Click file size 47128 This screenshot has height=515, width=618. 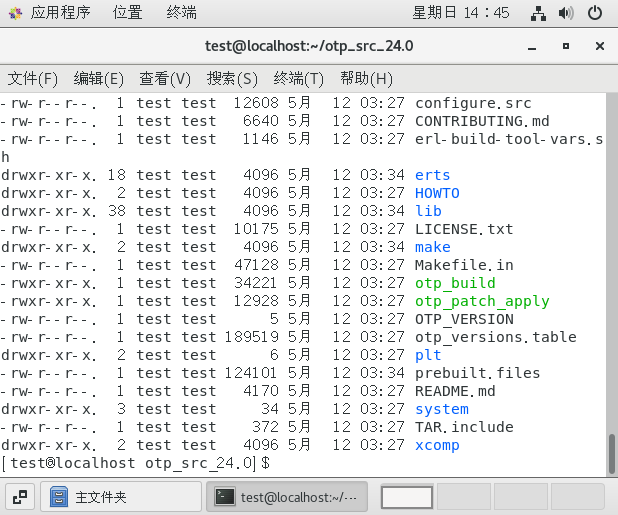(x=256, y=265)
